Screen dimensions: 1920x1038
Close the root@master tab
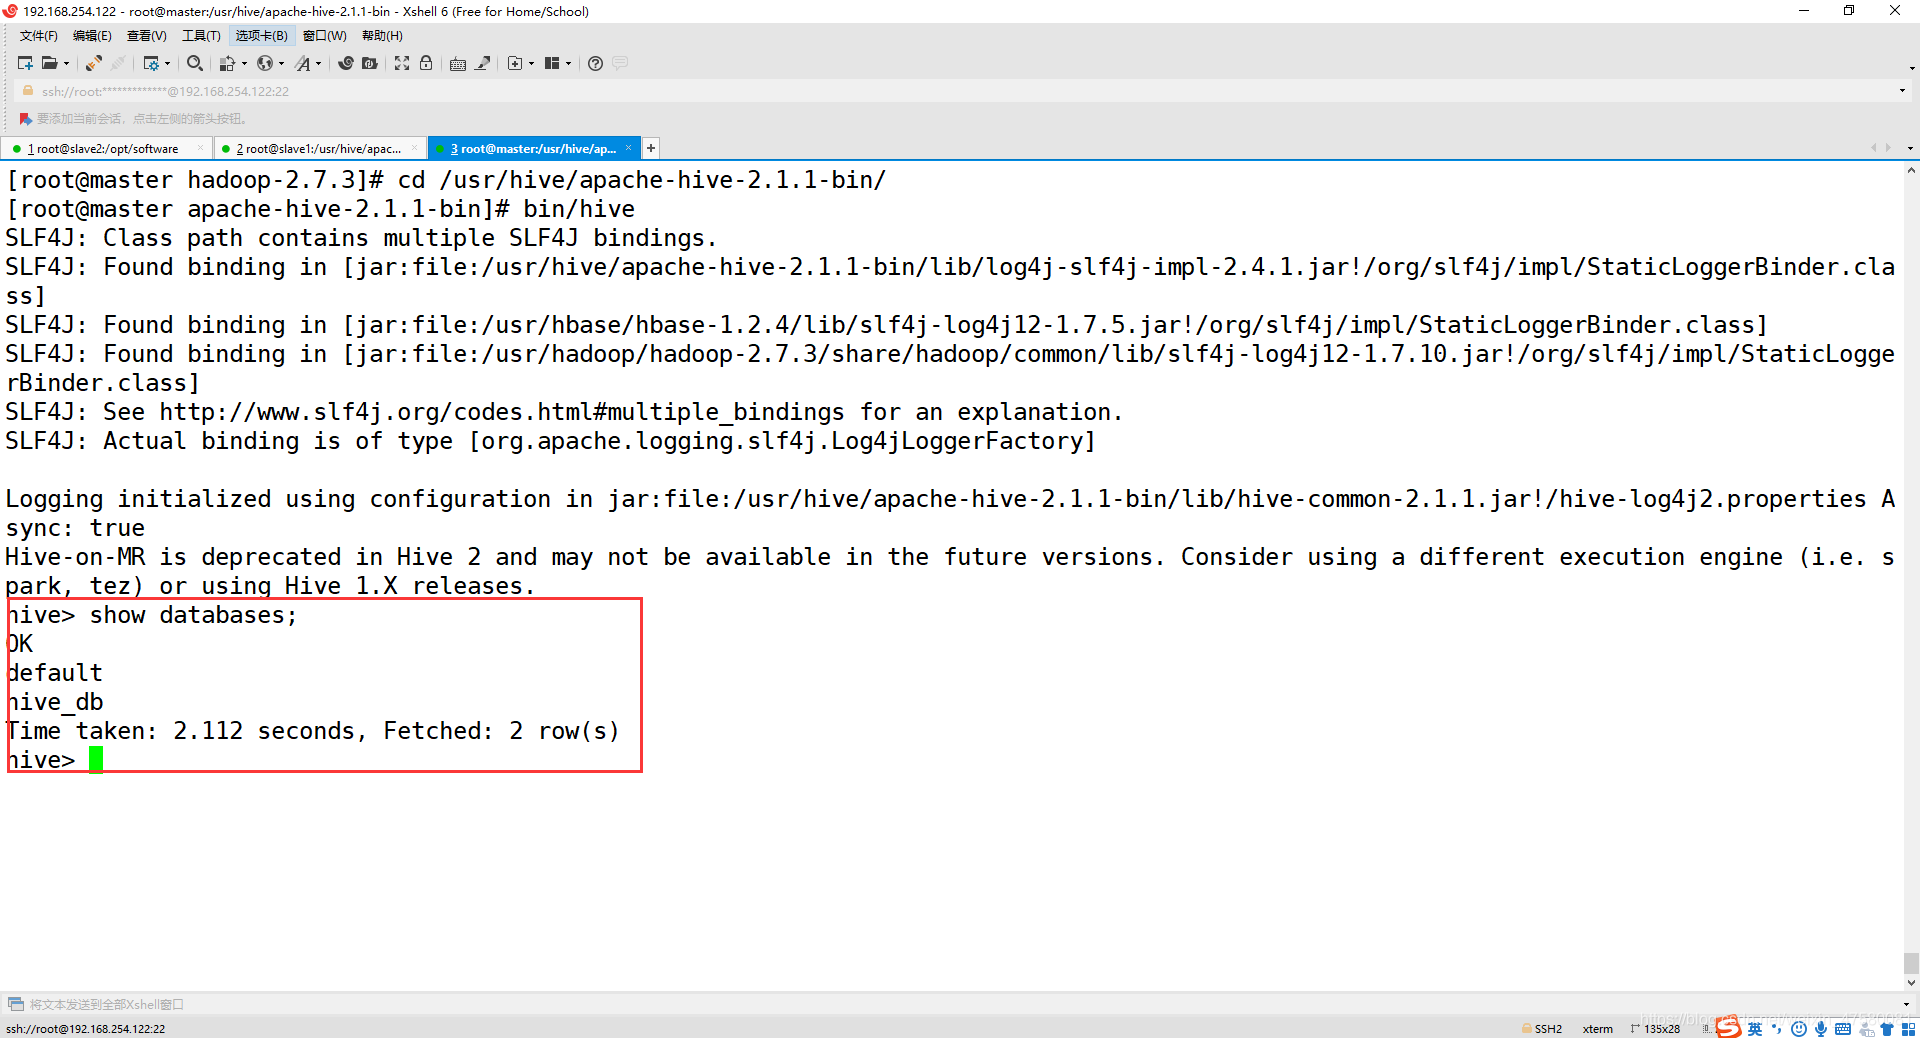(x=628, y=148)
